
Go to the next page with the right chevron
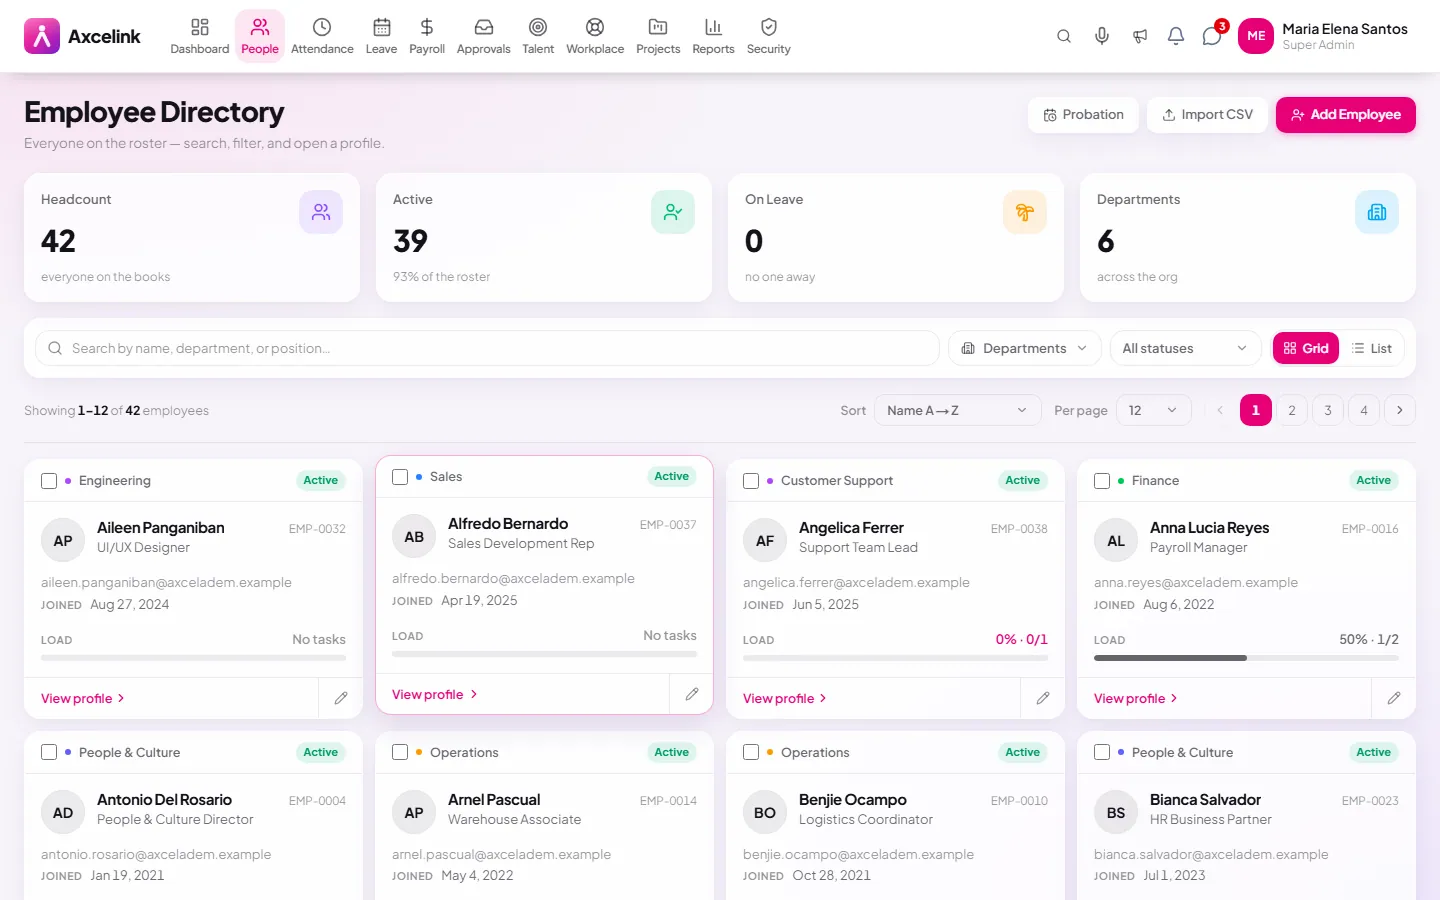(x=1400, y=410)
